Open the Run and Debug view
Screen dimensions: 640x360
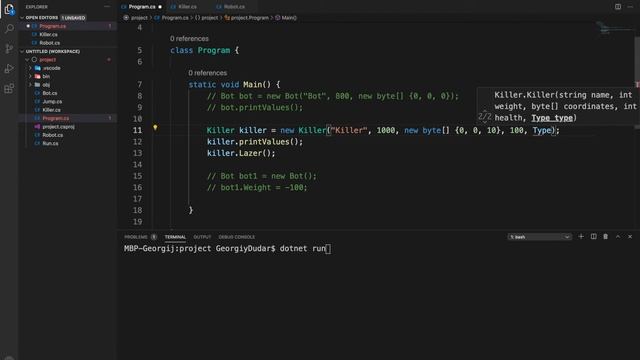[x=9, y=69]
